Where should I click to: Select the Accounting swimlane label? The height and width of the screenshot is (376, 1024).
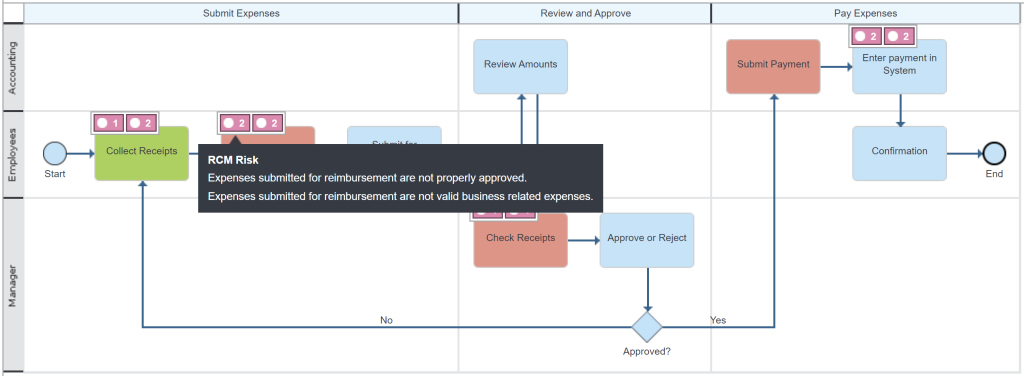pos(12,67)
